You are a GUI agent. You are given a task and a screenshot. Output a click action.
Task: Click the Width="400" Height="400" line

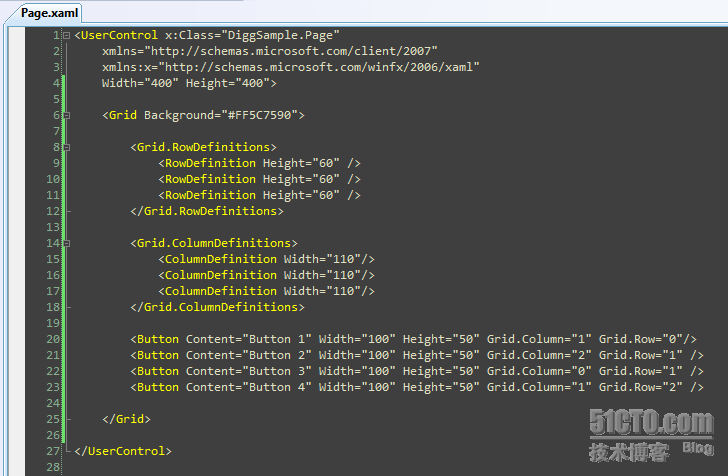(189, 83)
